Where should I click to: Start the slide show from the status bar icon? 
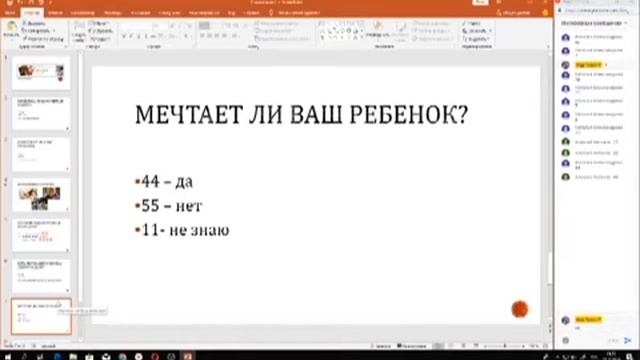(476, 346)
